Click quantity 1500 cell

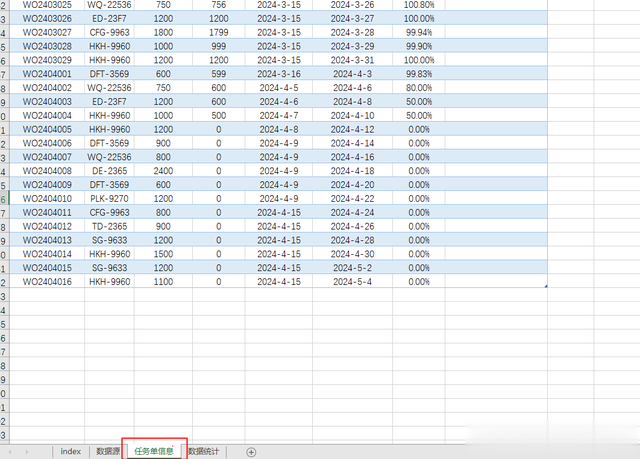163,254
